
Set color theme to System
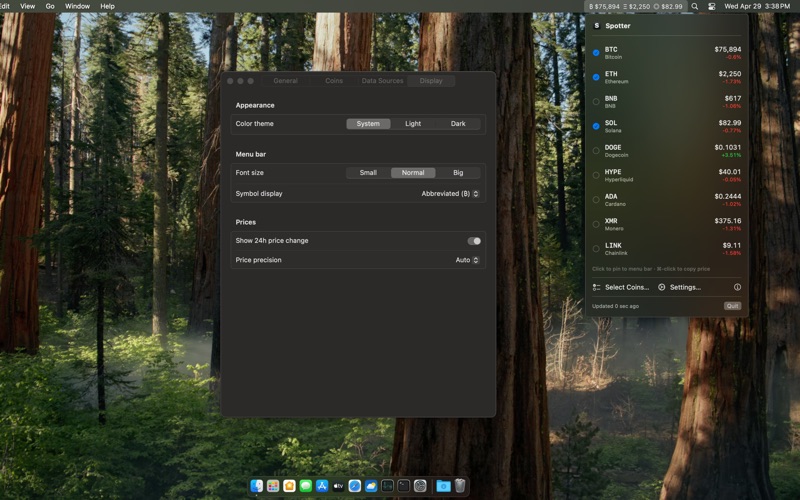pyautogui.click(x=368, y=124)
